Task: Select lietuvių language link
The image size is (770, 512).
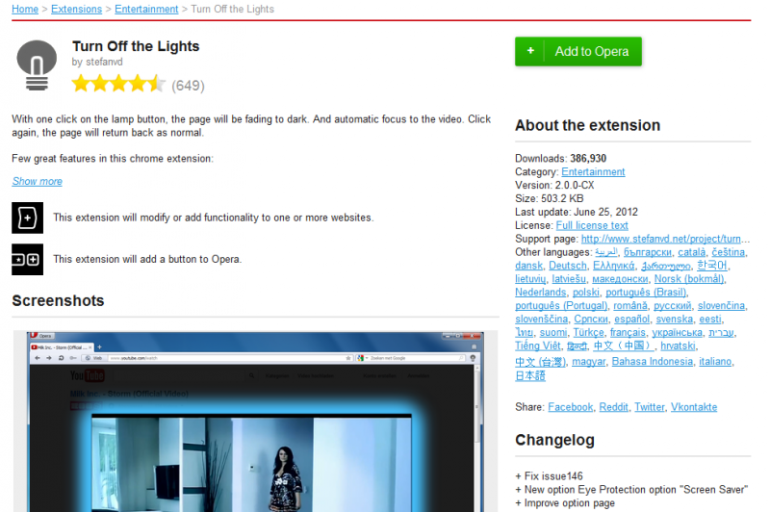Action: [x=530, y=279]
